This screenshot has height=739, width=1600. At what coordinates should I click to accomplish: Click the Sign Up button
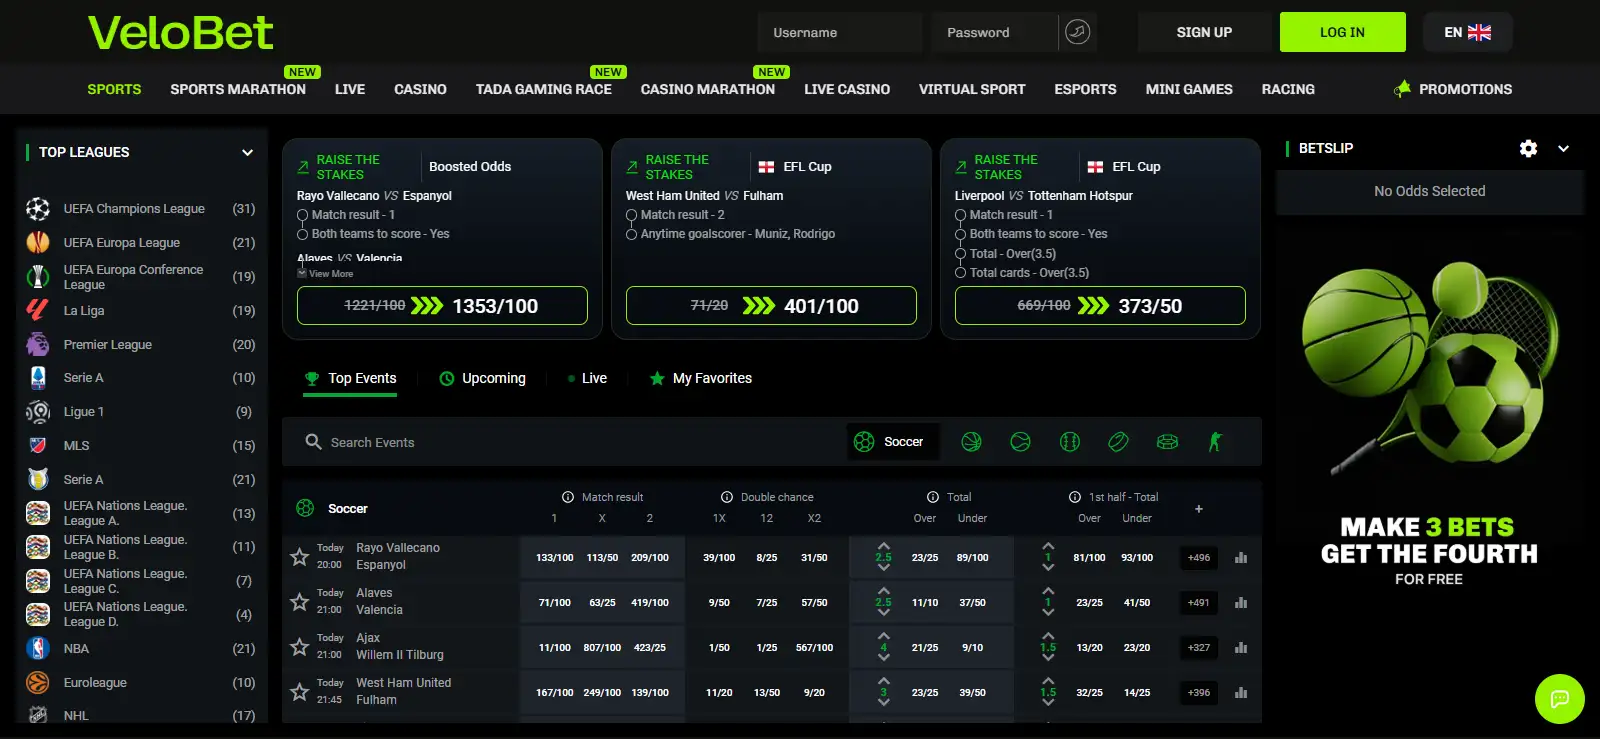click(1204, 32)
